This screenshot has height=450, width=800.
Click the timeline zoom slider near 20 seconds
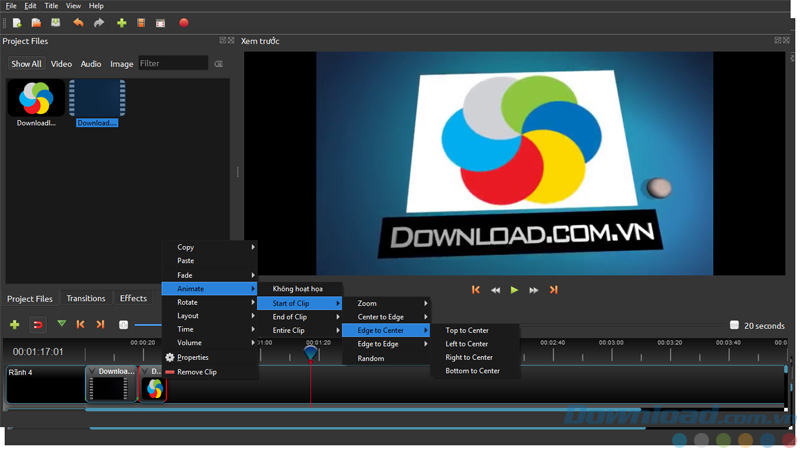click(x=734, y=325)
